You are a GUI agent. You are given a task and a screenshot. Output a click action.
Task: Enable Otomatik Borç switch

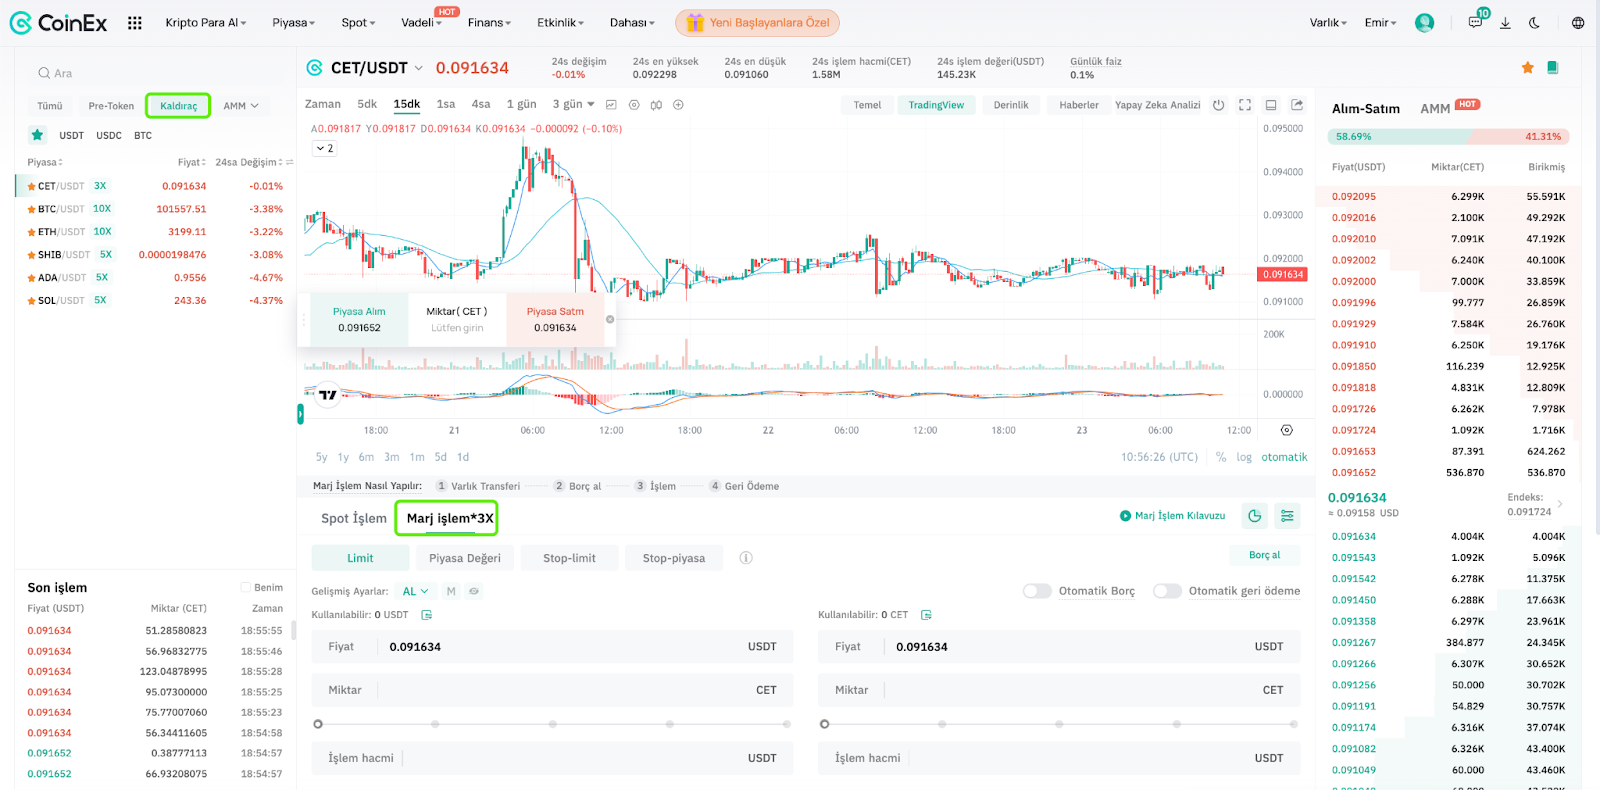[x=1037, y=591]
